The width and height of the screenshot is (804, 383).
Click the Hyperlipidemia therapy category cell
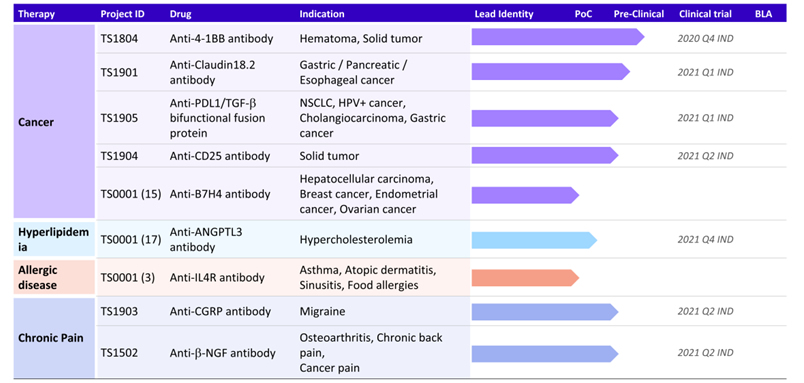[x=54, y=239]
